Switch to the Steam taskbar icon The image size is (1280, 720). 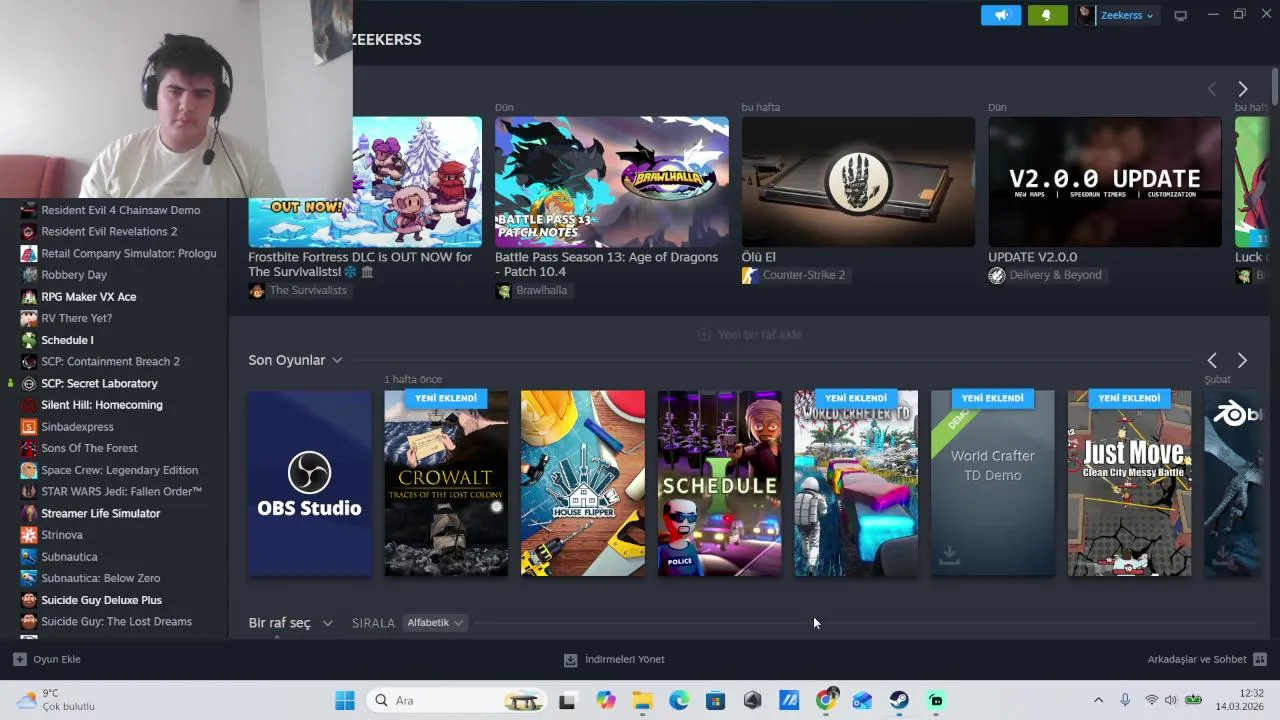899,700
